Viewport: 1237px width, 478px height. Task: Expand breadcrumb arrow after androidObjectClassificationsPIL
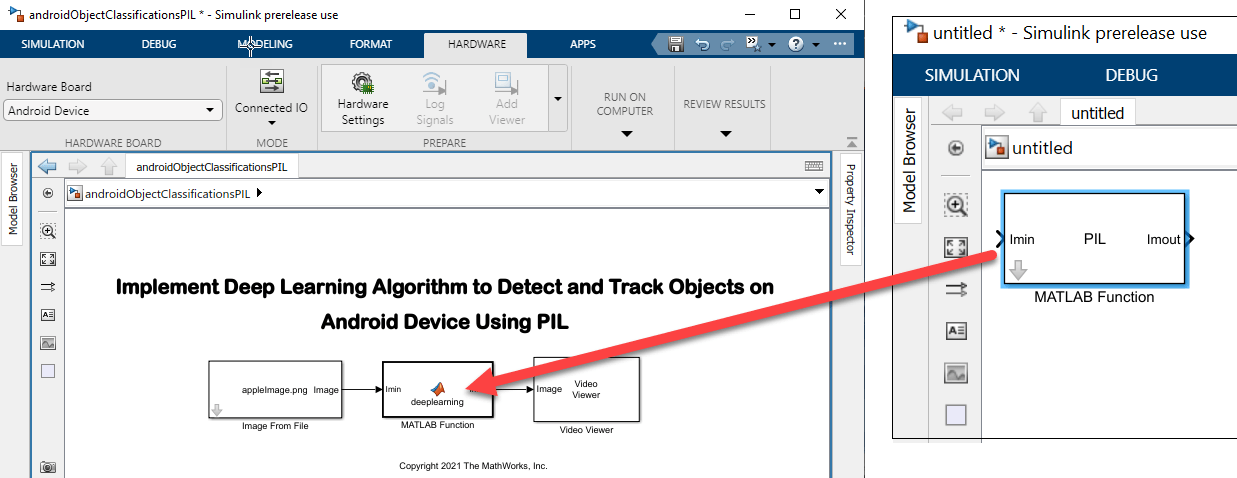260,193
